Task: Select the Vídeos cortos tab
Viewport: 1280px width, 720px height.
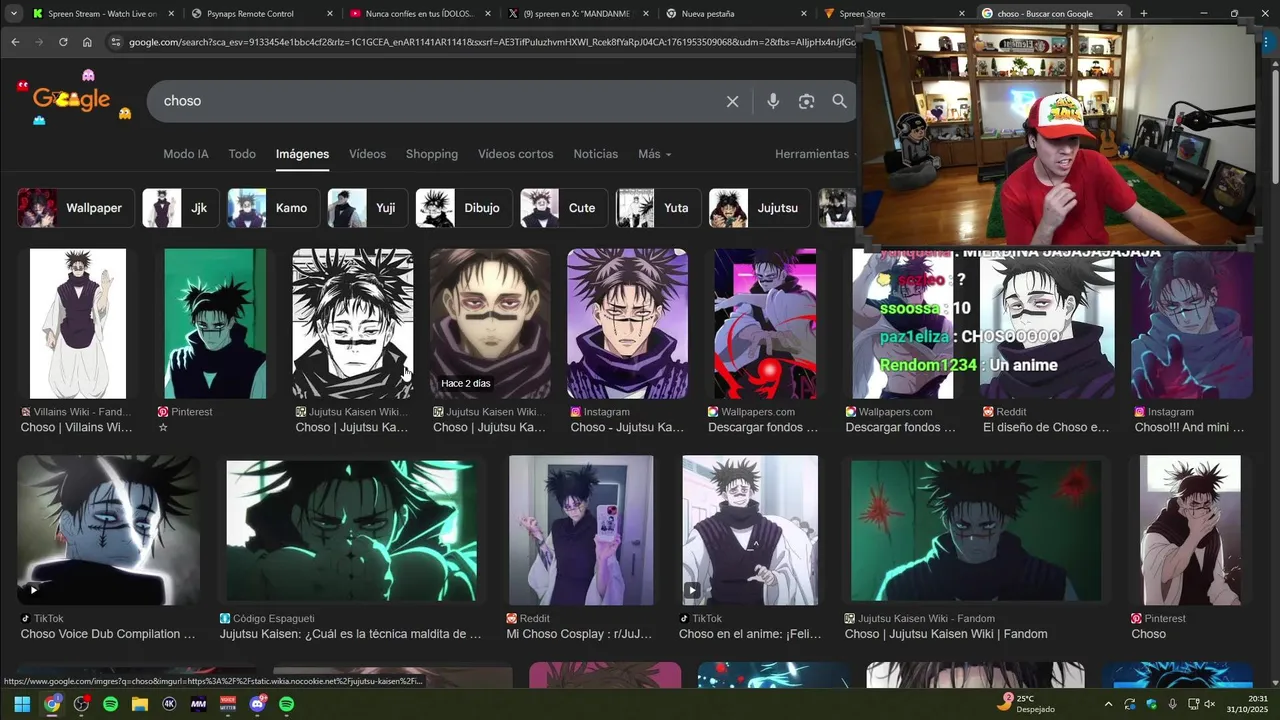Action: (x=515, y=154)
